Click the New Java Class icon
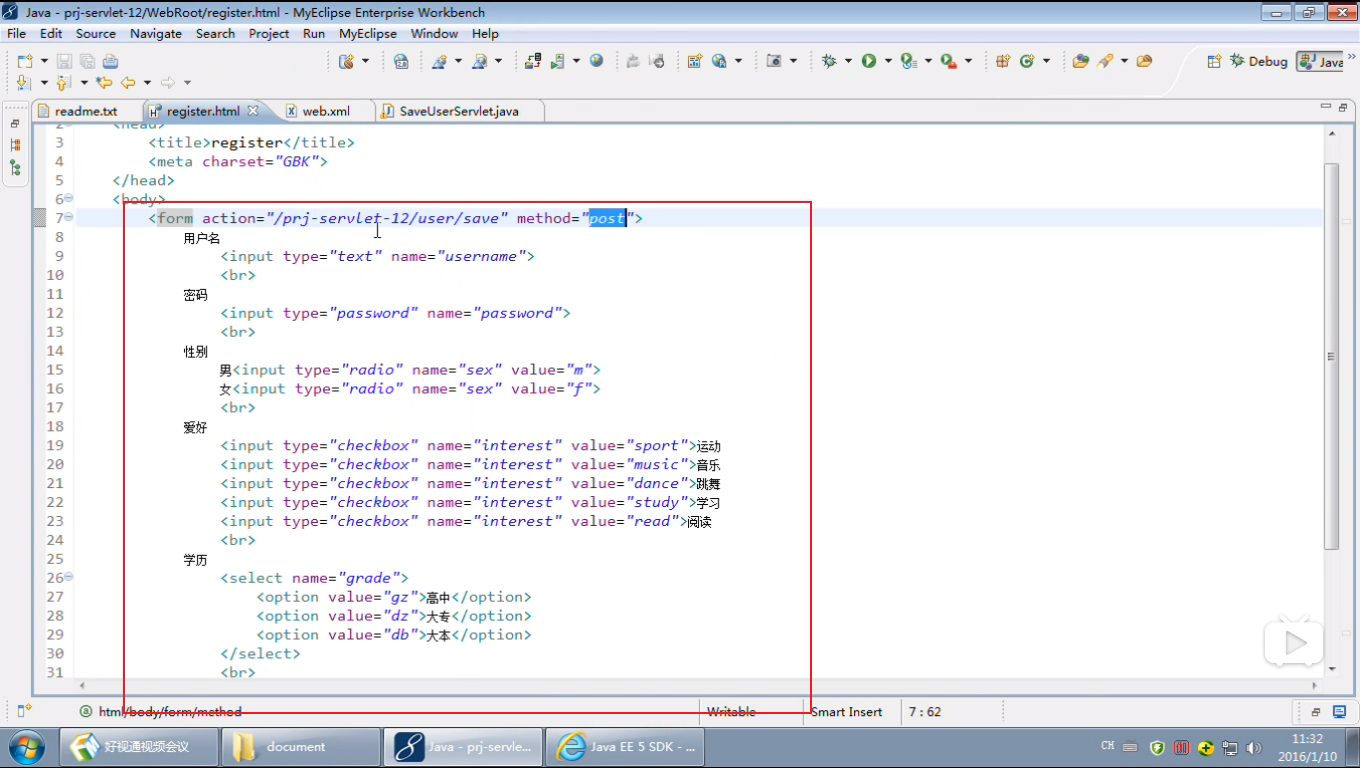This screenshot has height=768, width=1360. click(x=1026, y=61)
